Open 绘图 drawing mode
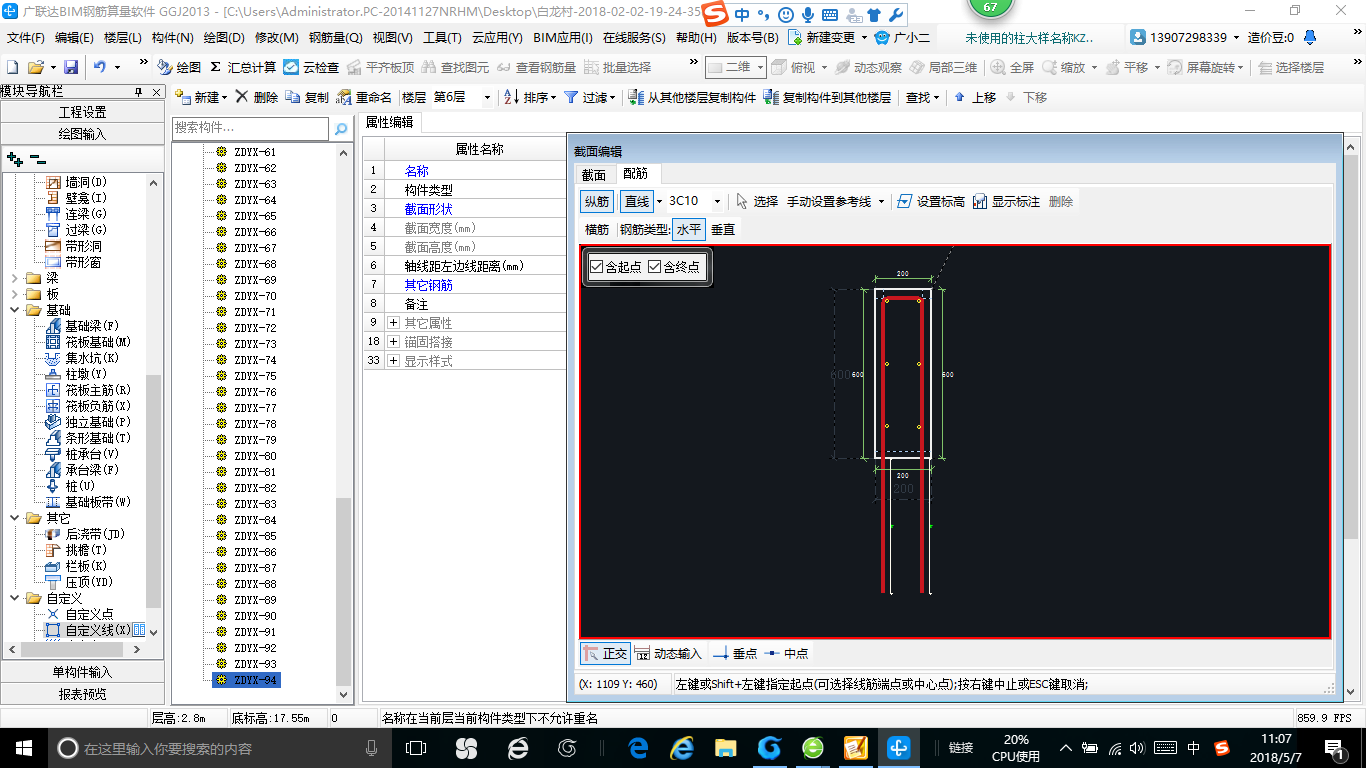 tap(179, 67)
